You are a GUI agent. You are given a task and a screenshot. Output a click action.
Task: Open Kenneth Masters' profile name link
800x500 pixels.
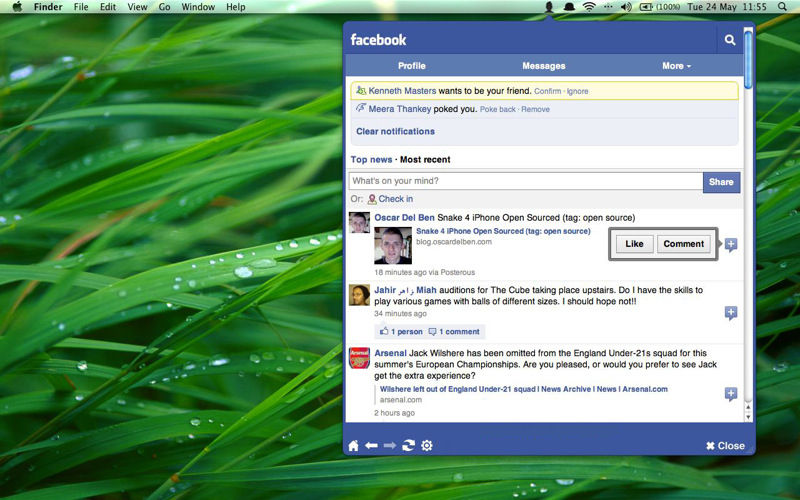click(x=402, y=91)
